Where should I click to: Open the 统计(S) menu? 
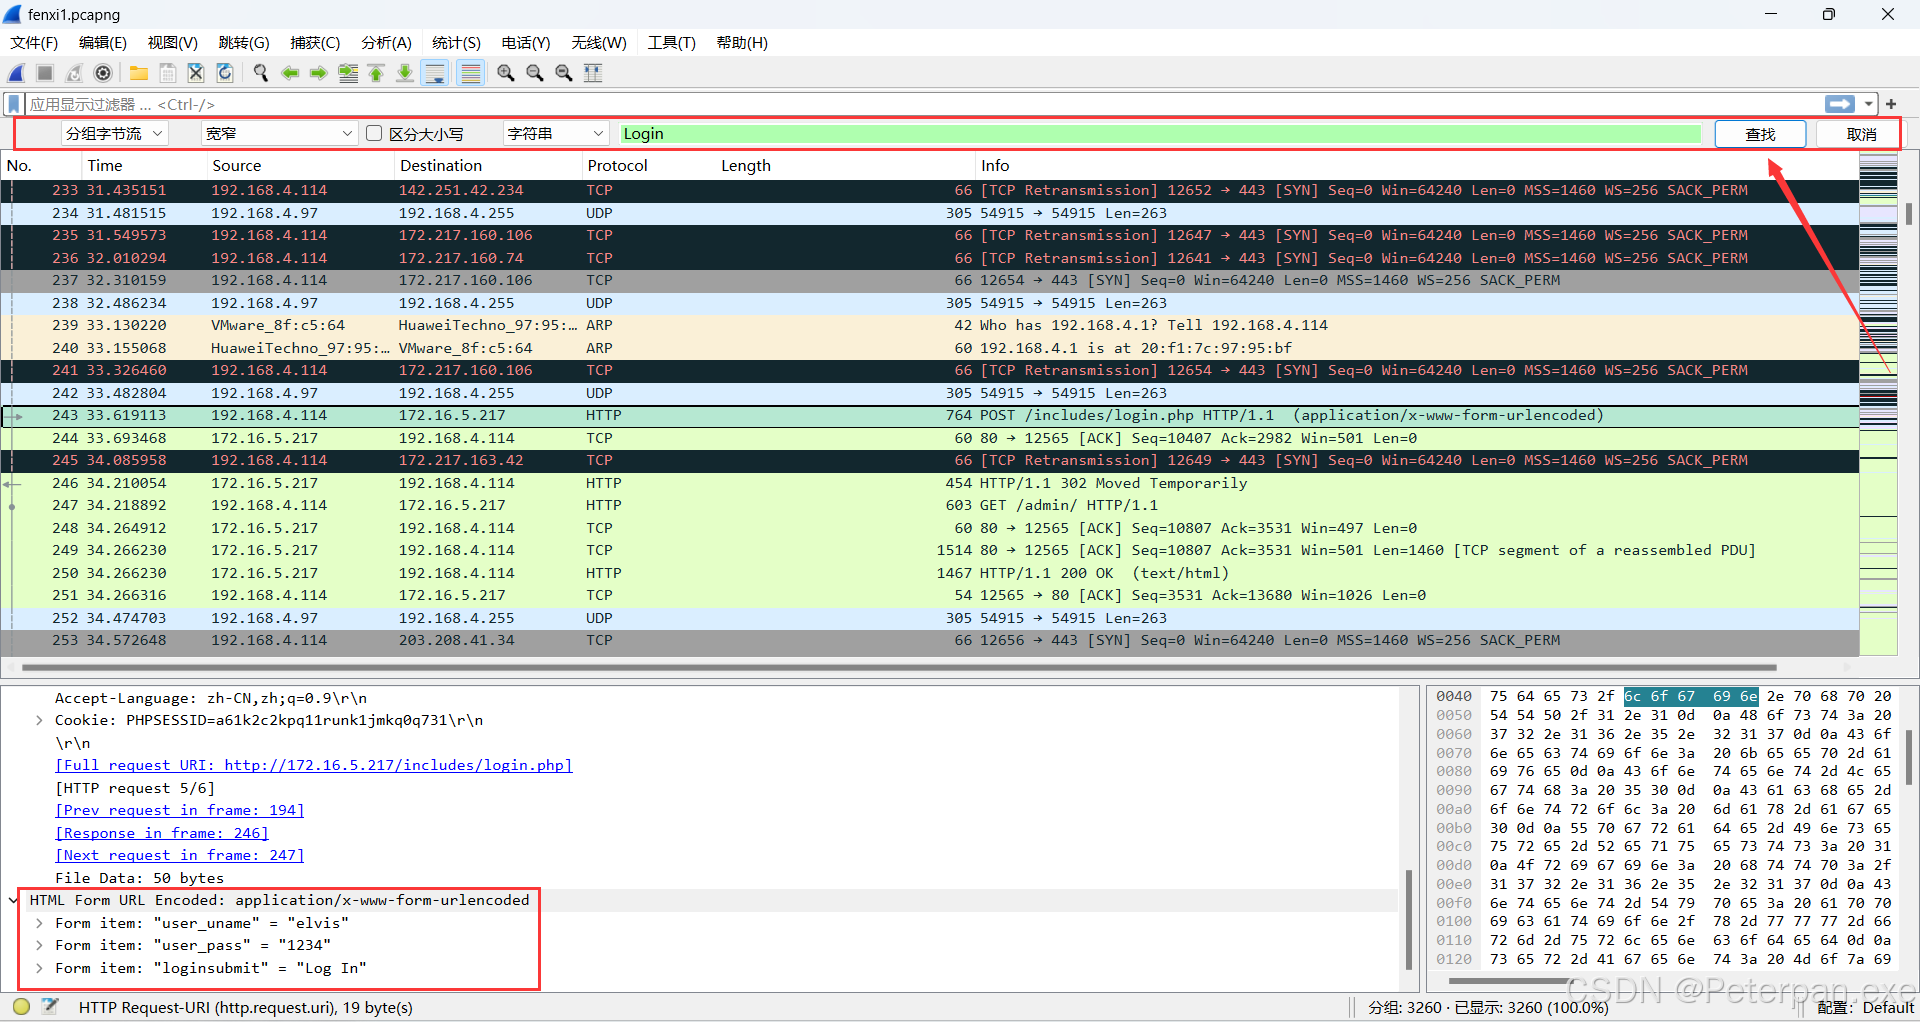(x=456, y=42)
